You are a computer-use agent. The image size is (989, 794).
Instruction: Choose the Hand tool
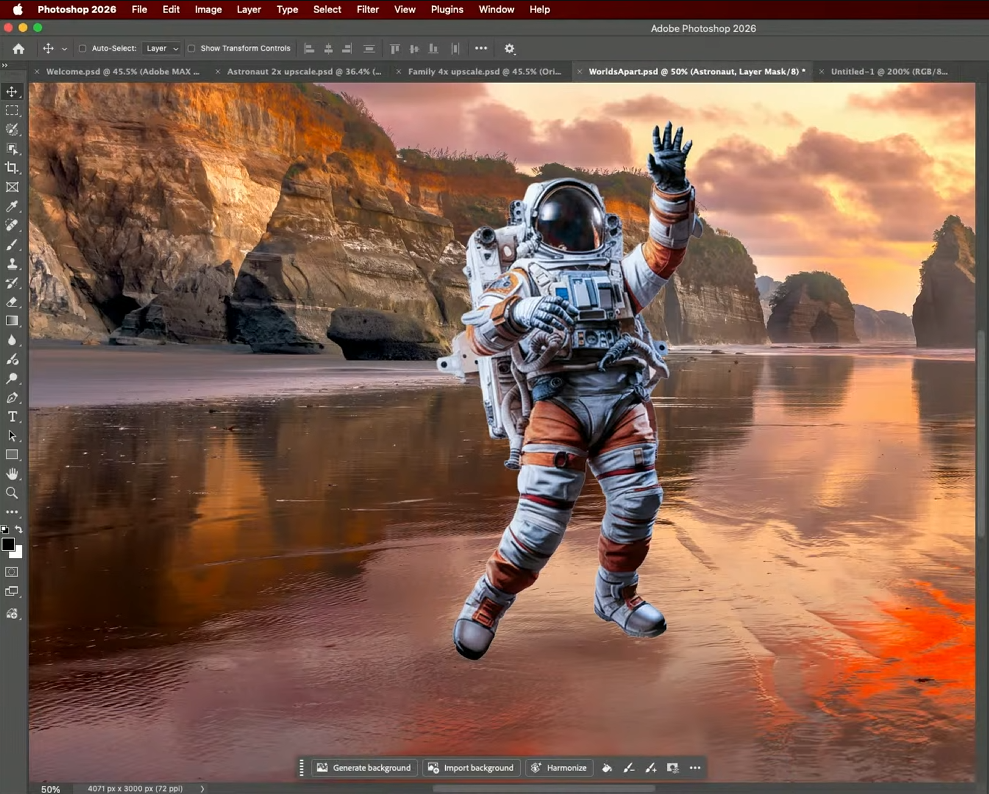12,474
